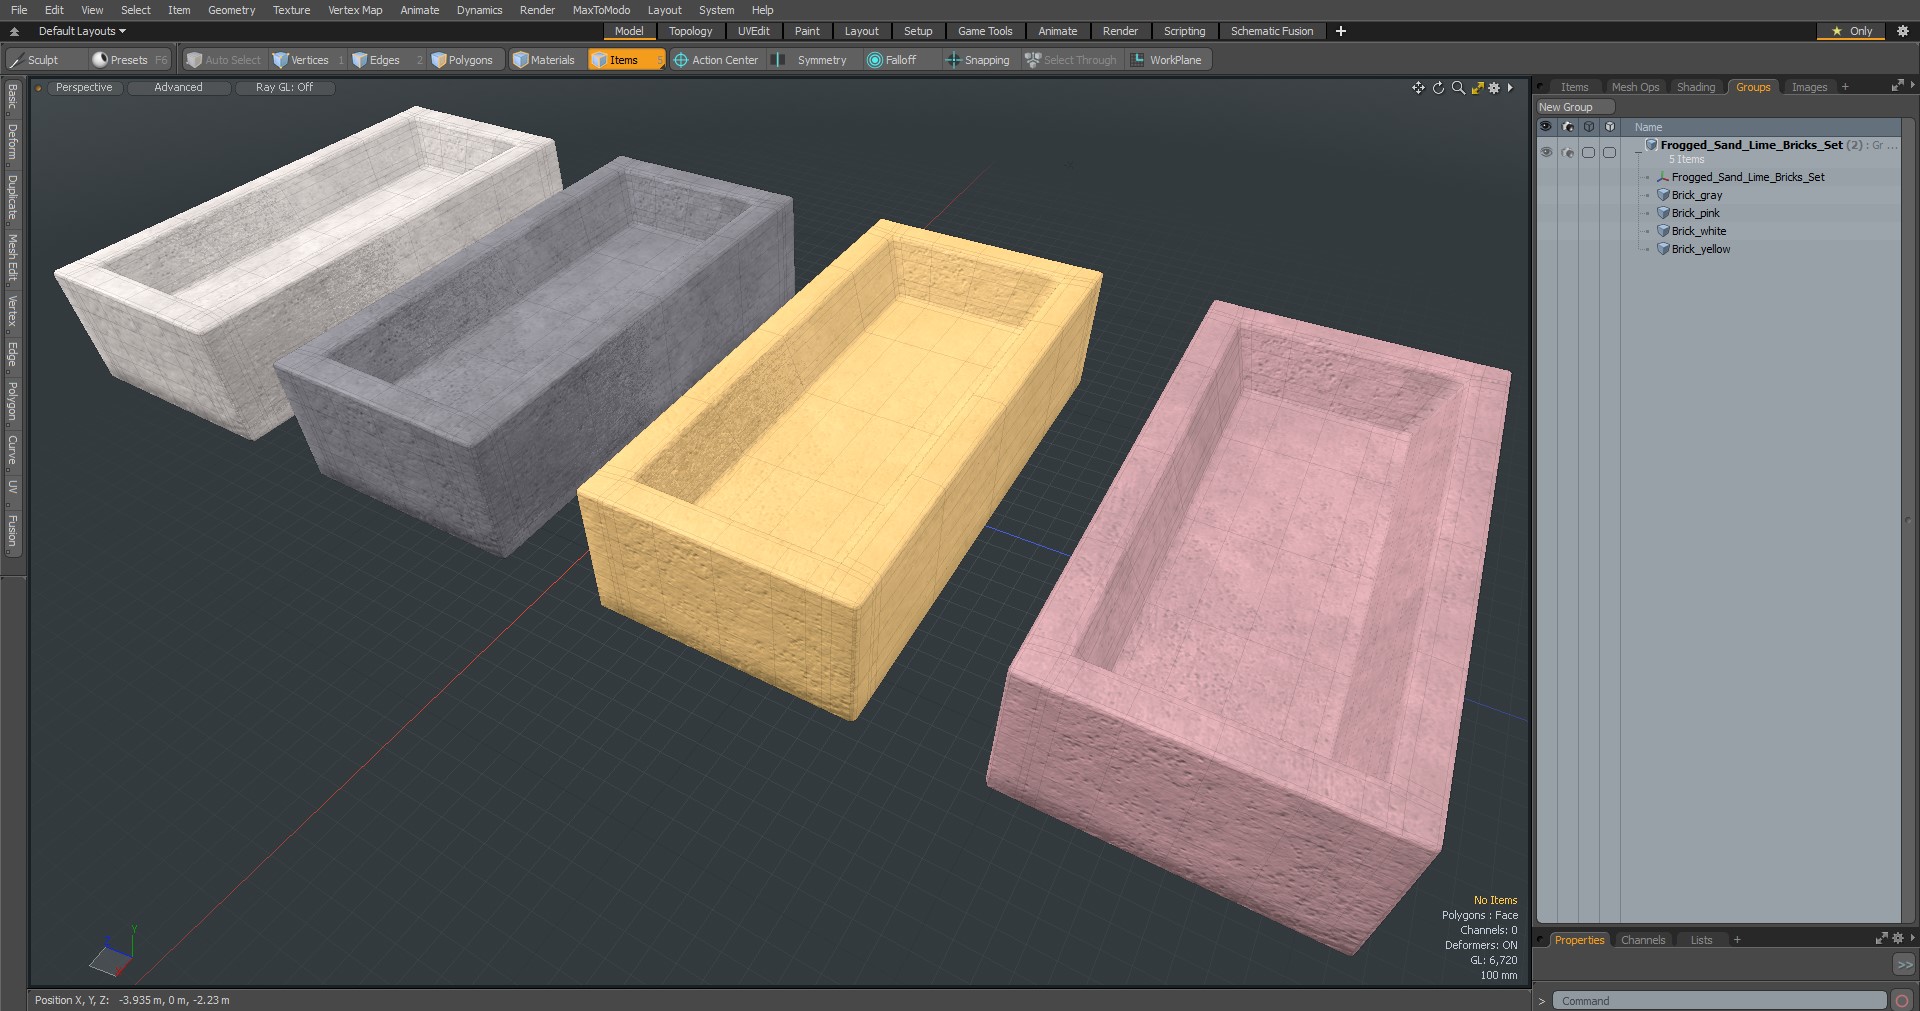Switch to the Lists tab
This screenshot has height=1011, width=1920.
pos(1701,940)
